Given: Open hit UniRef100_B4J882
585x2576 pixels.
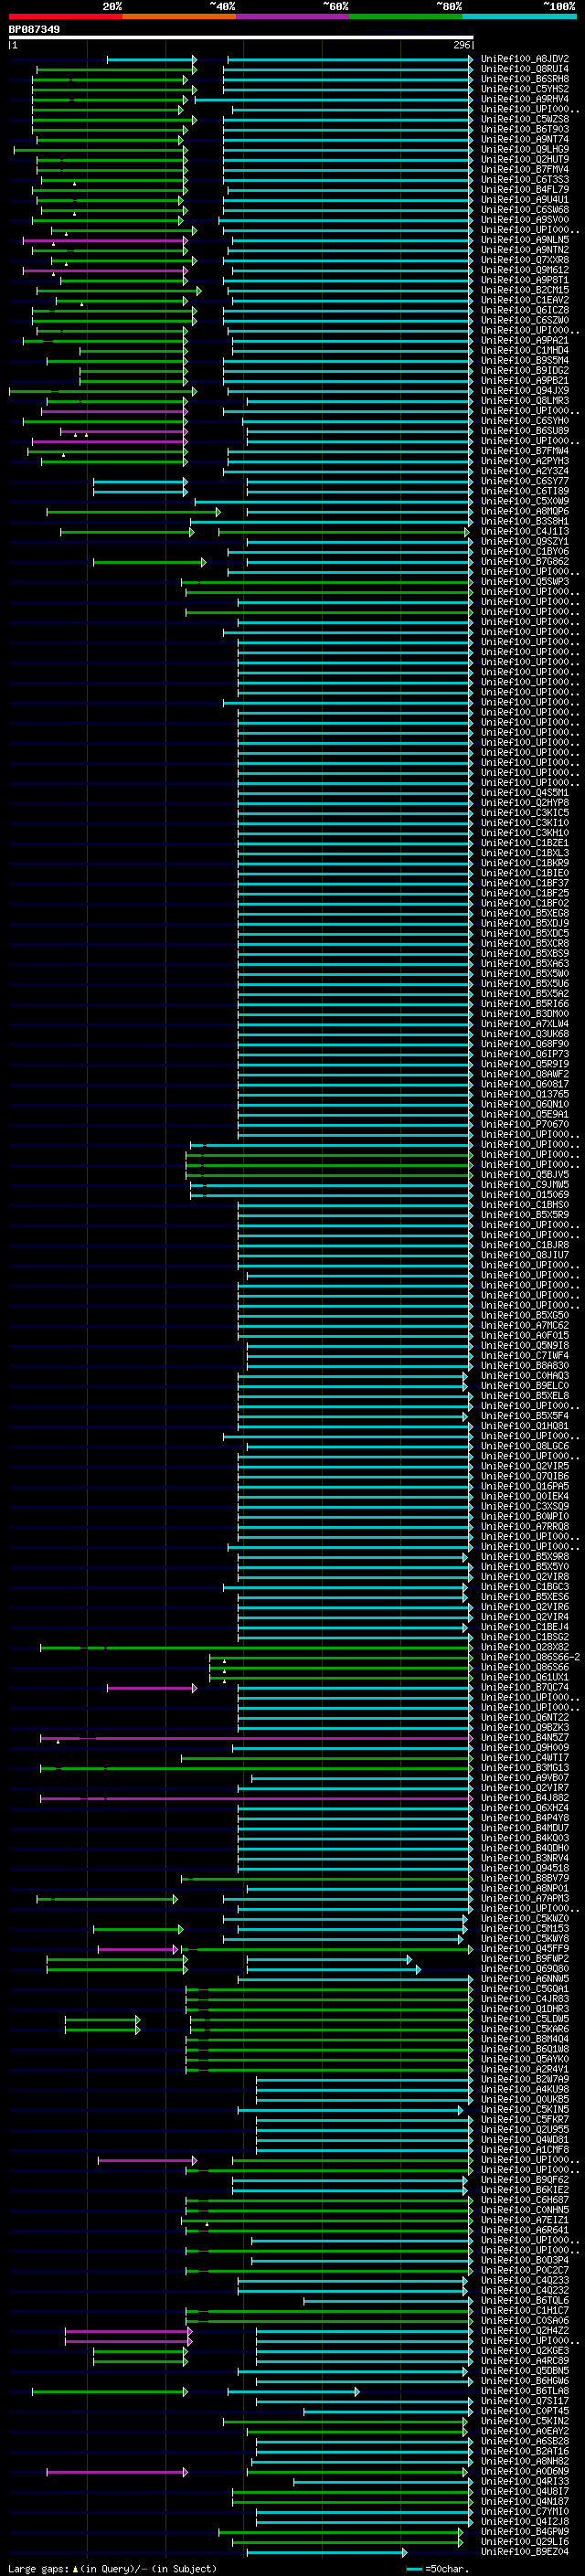Looking at the screenshot, I should coord(525,1798).
